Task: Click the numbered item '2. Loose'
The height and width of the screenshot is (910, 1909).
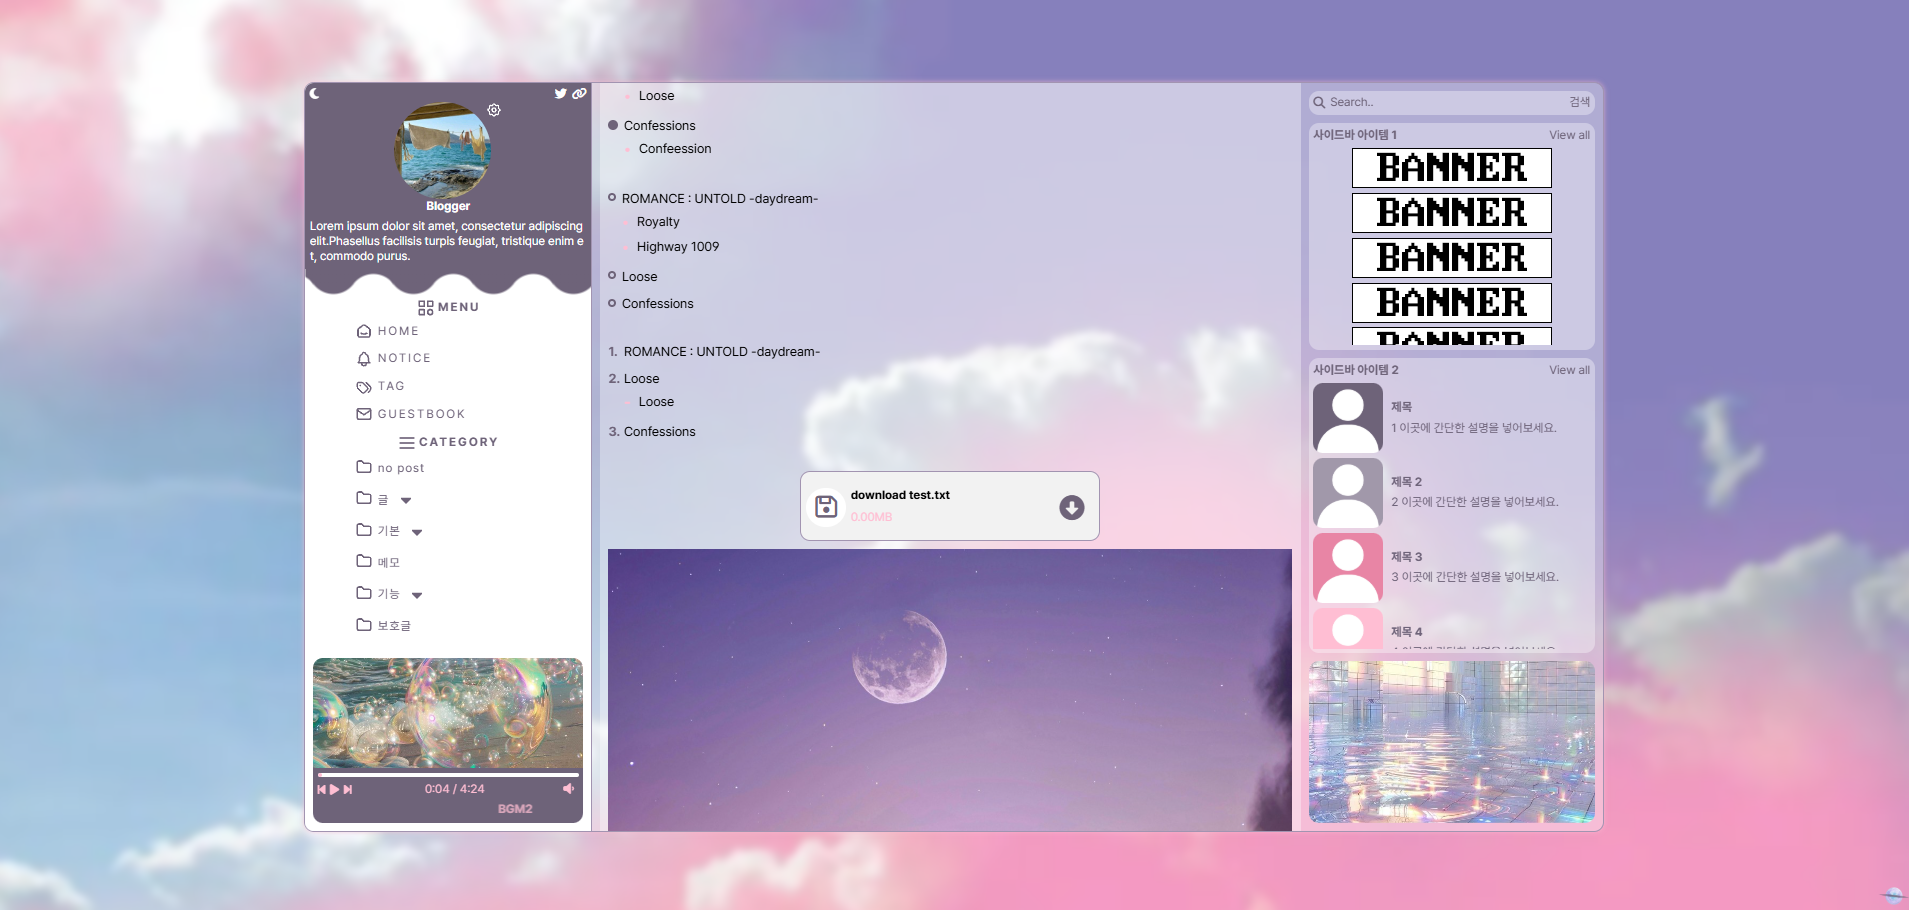Action: point(634,379)
